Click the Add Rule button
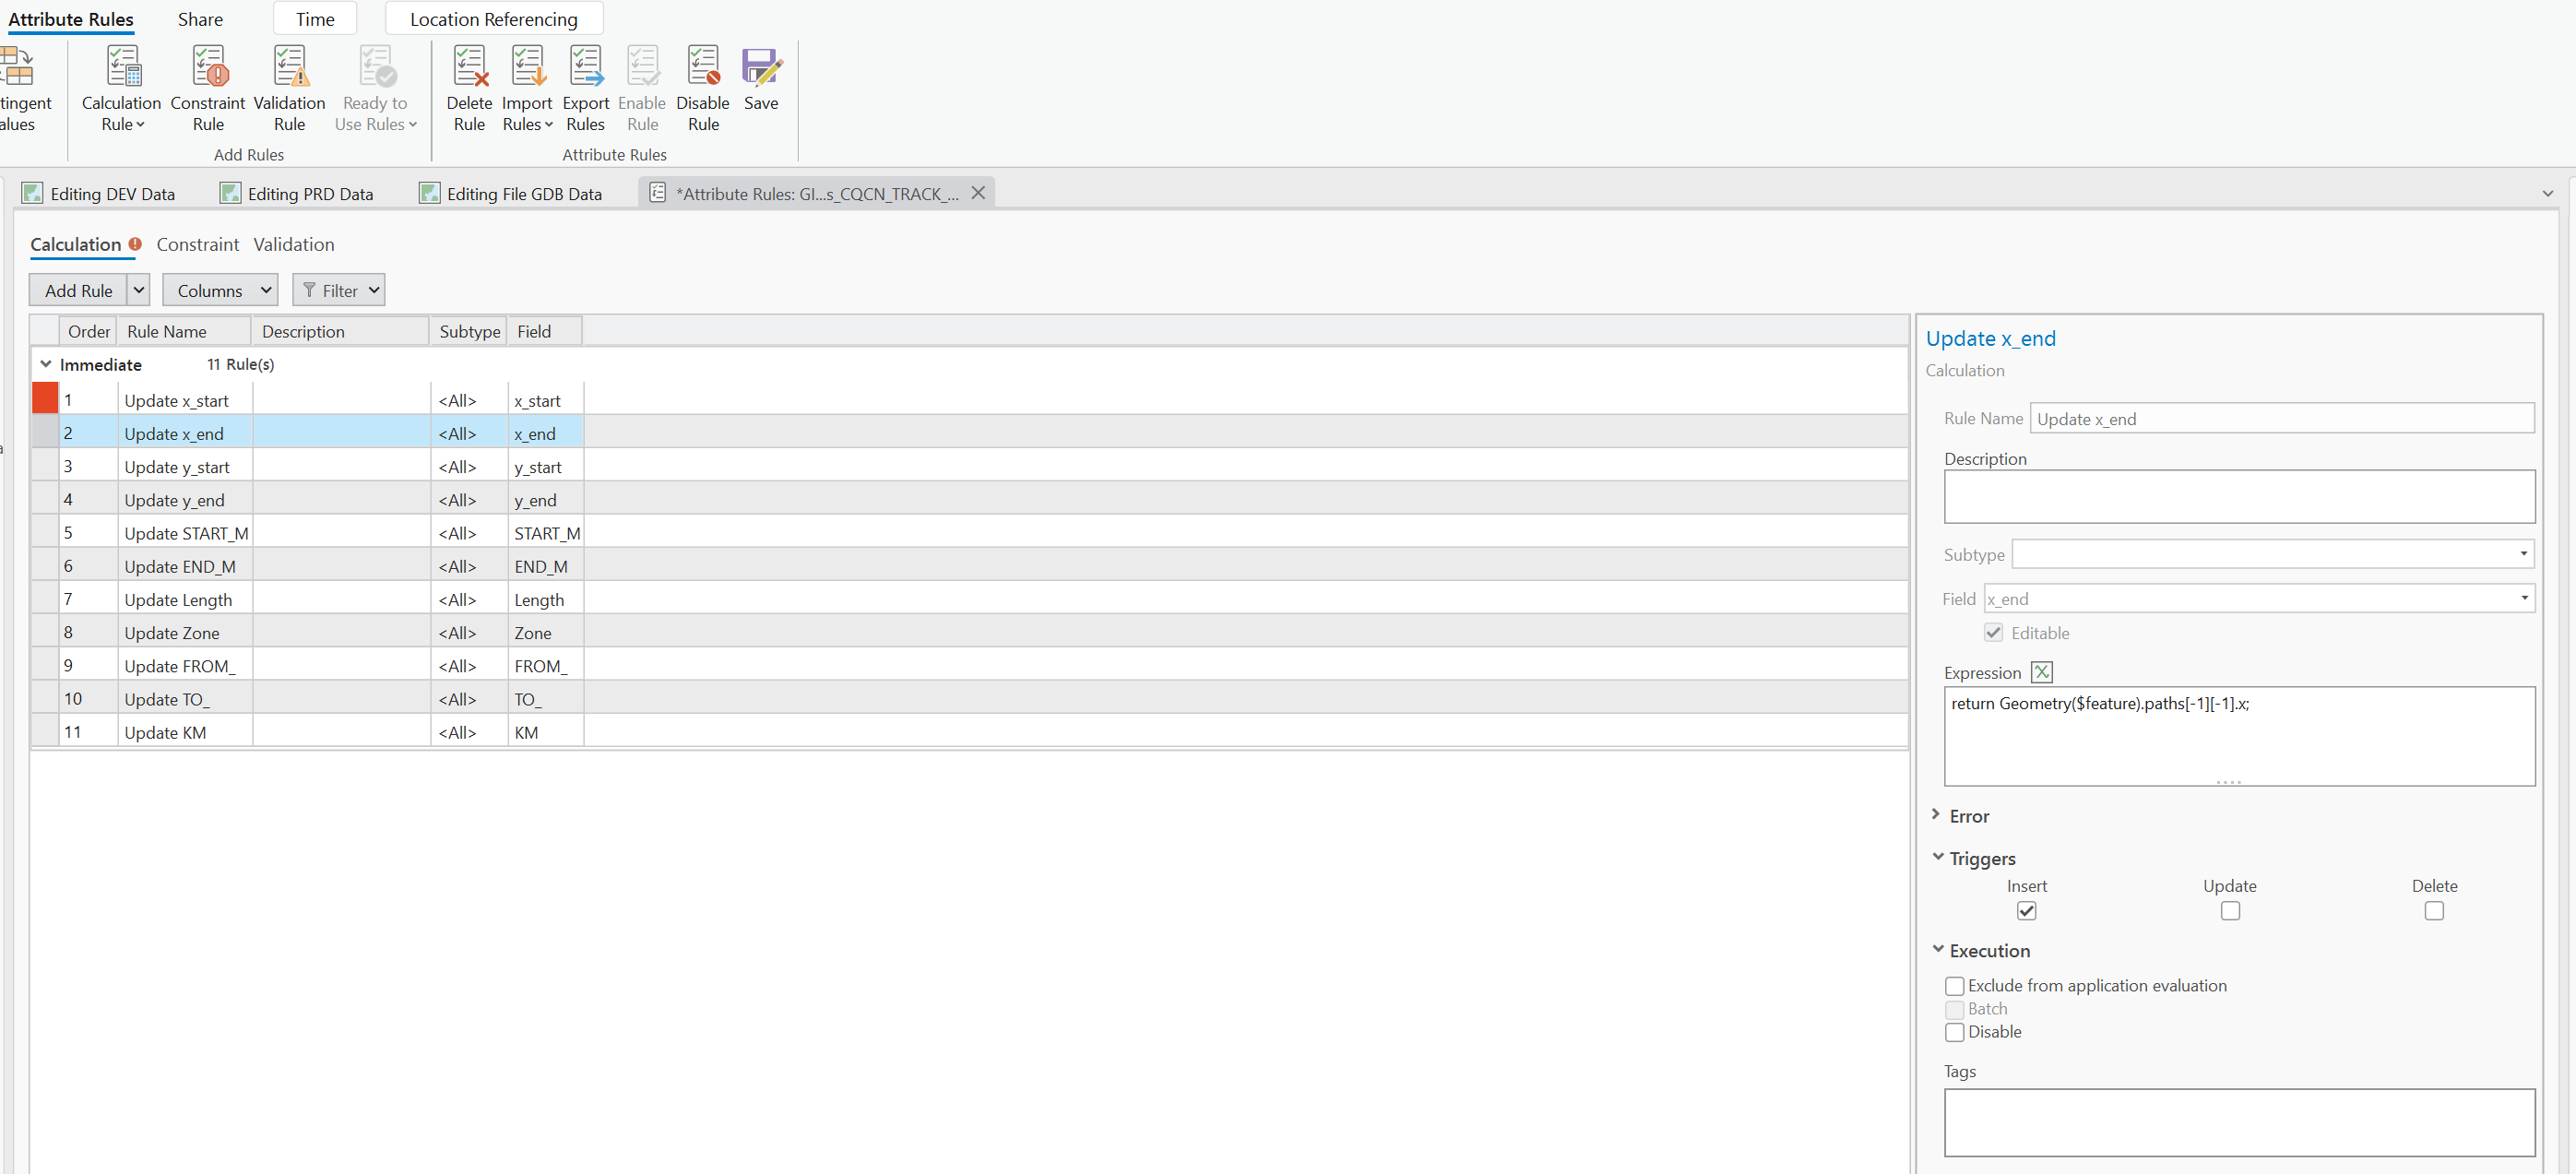2576x1174 pixels. coord(78,290)
